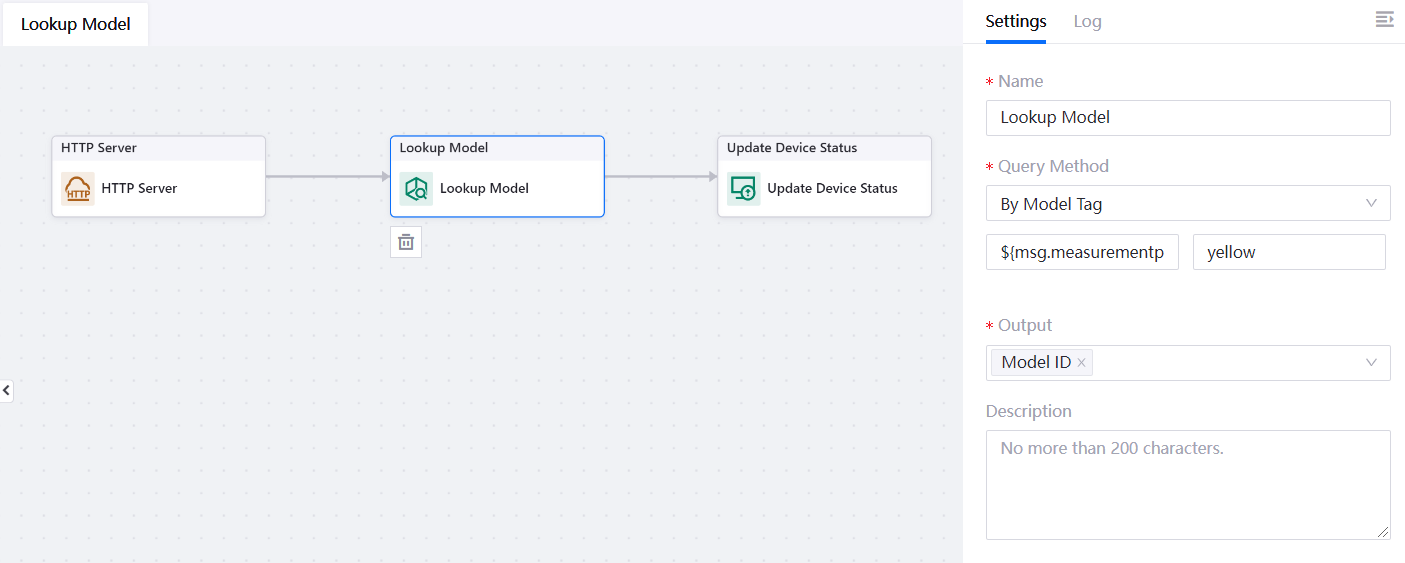Delete node using the trash icon
The image size is (1405, 563).
(406, 242)
